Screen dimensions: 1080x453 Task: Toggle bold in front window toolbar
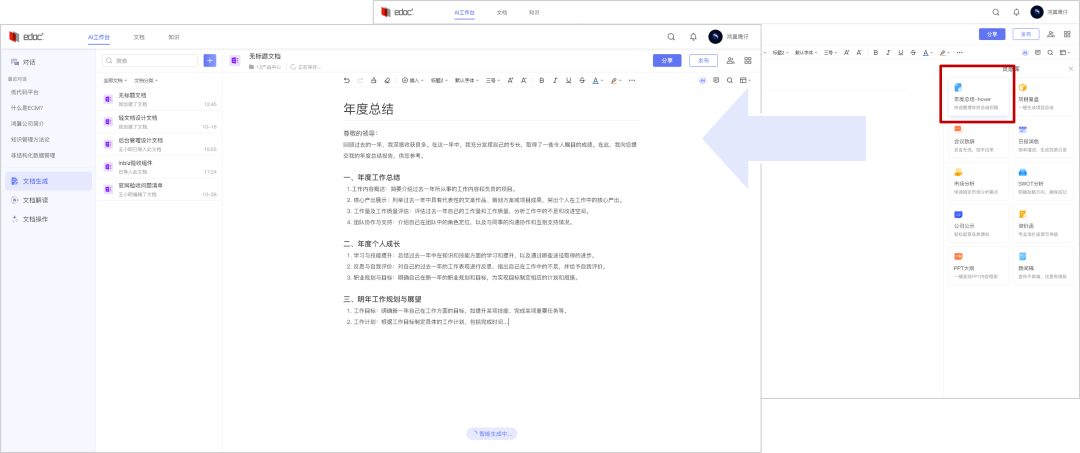542,81
